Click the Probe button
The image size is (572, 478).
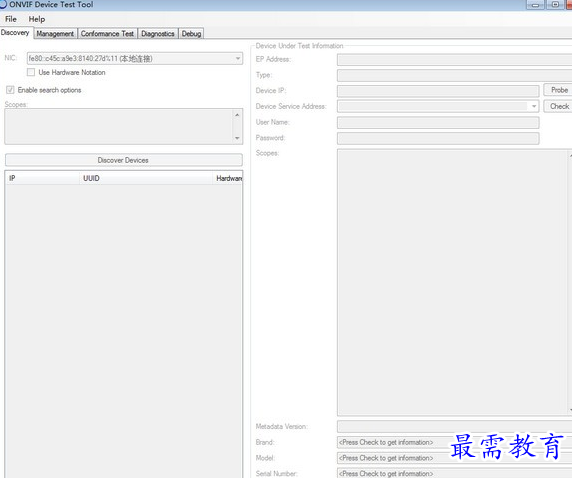[558, 90]
